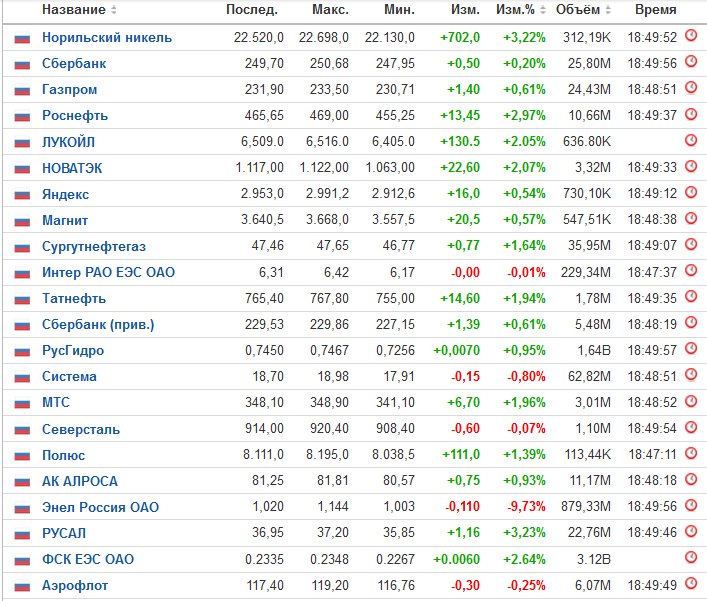This screenshot has width=707, height=601.
Task: Click the clock icon in Полюс row
Action: (x=691, y=453)
